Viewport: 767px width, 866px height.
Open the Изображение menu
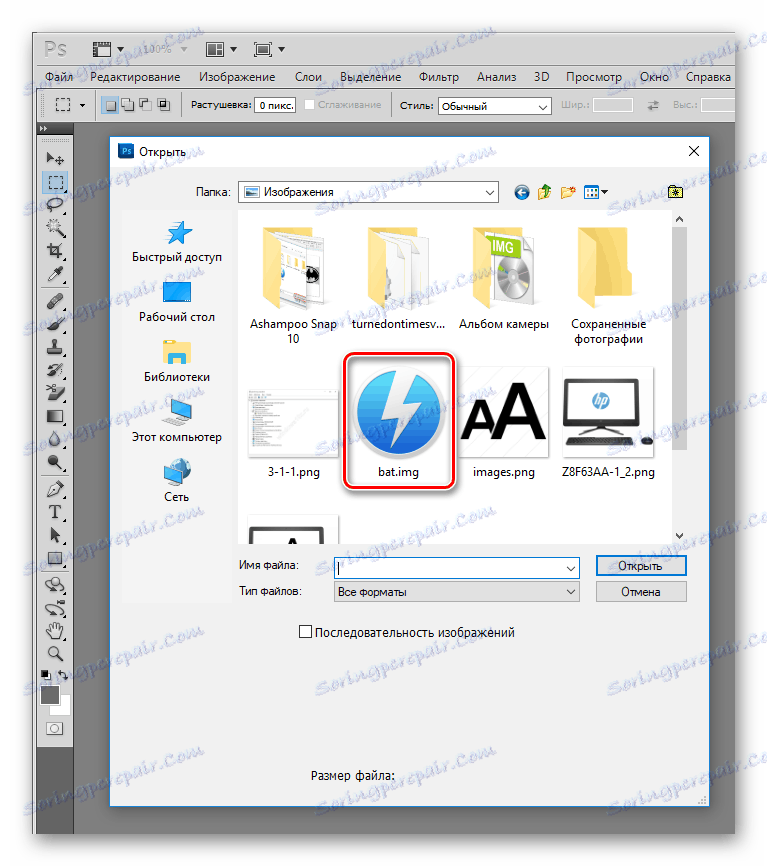pos(237,77)
